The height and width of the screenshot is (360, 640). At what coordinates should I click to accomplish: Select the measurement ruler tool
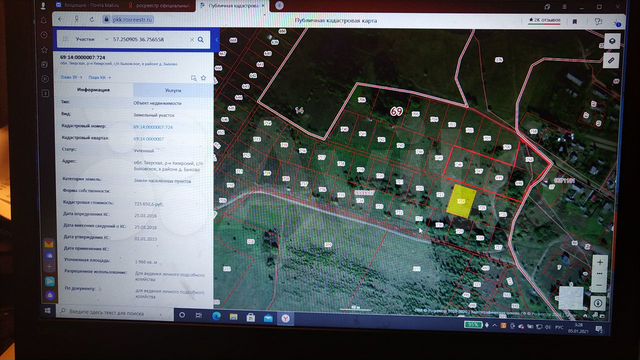(x=611, y=60)
